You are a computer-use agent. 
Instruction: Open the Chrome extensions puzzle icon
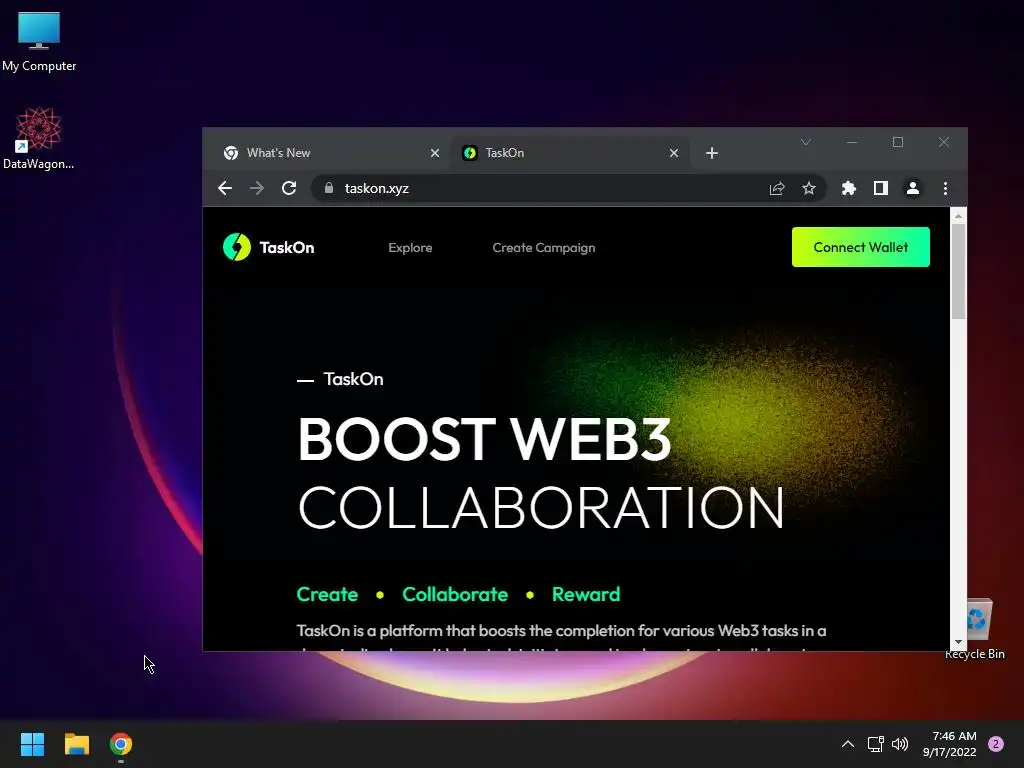[x=848, y=189]
